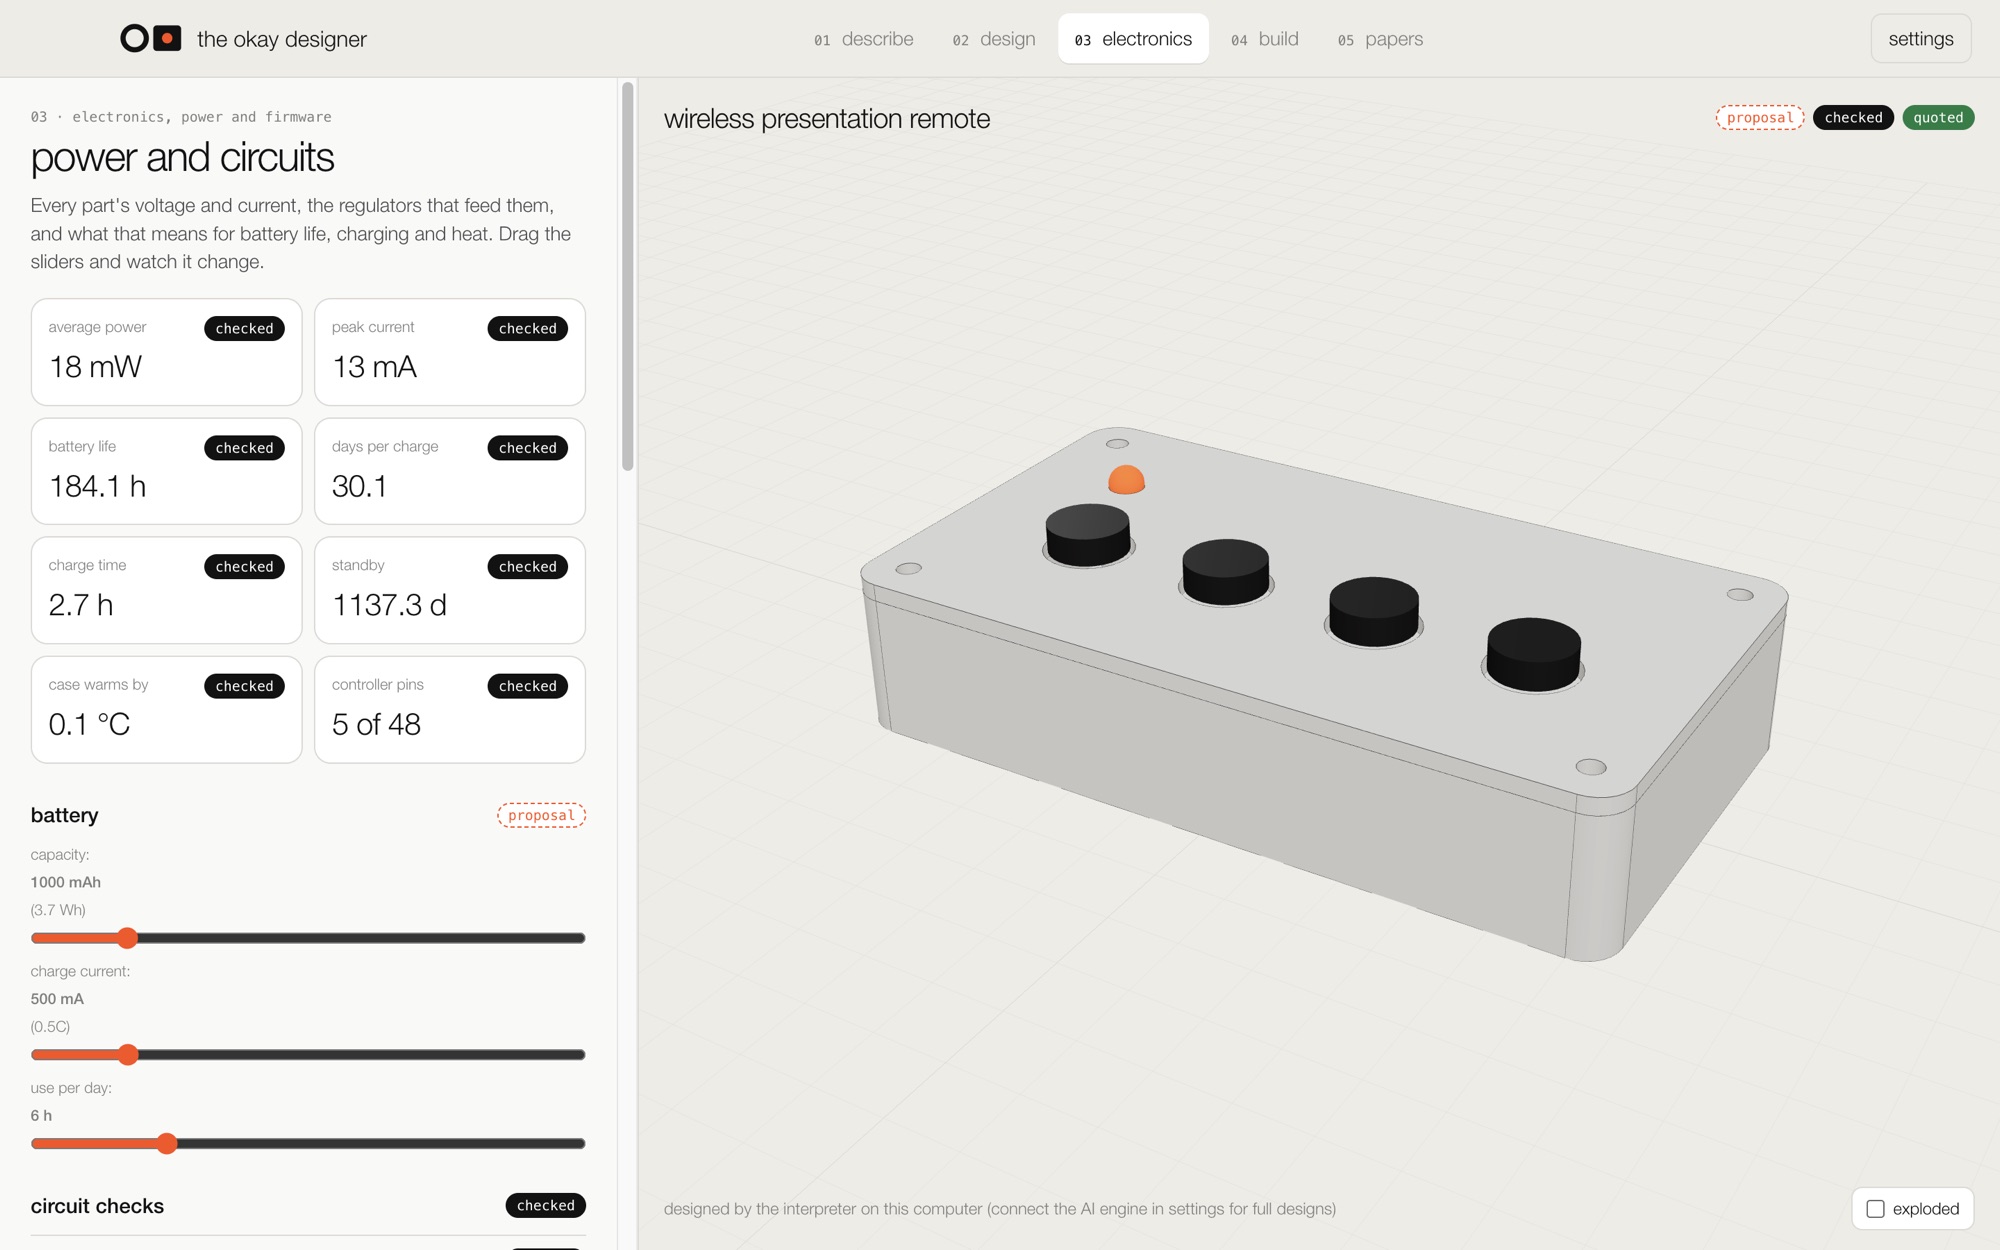Screen dimensions: 2000x1250
Task: Click the controller pins 5 of 48 card
Action: pos(450,710)
